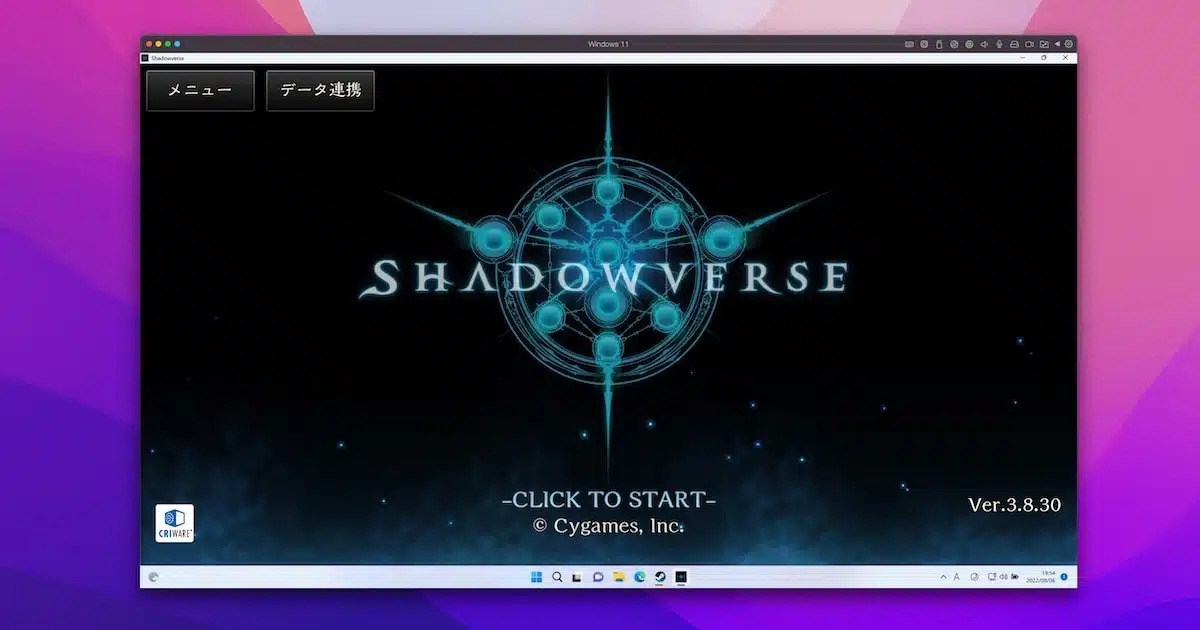This screenshot has width=1200, height=630.
Task: Maximize the Shadowverse game window
Action: 1043,58
